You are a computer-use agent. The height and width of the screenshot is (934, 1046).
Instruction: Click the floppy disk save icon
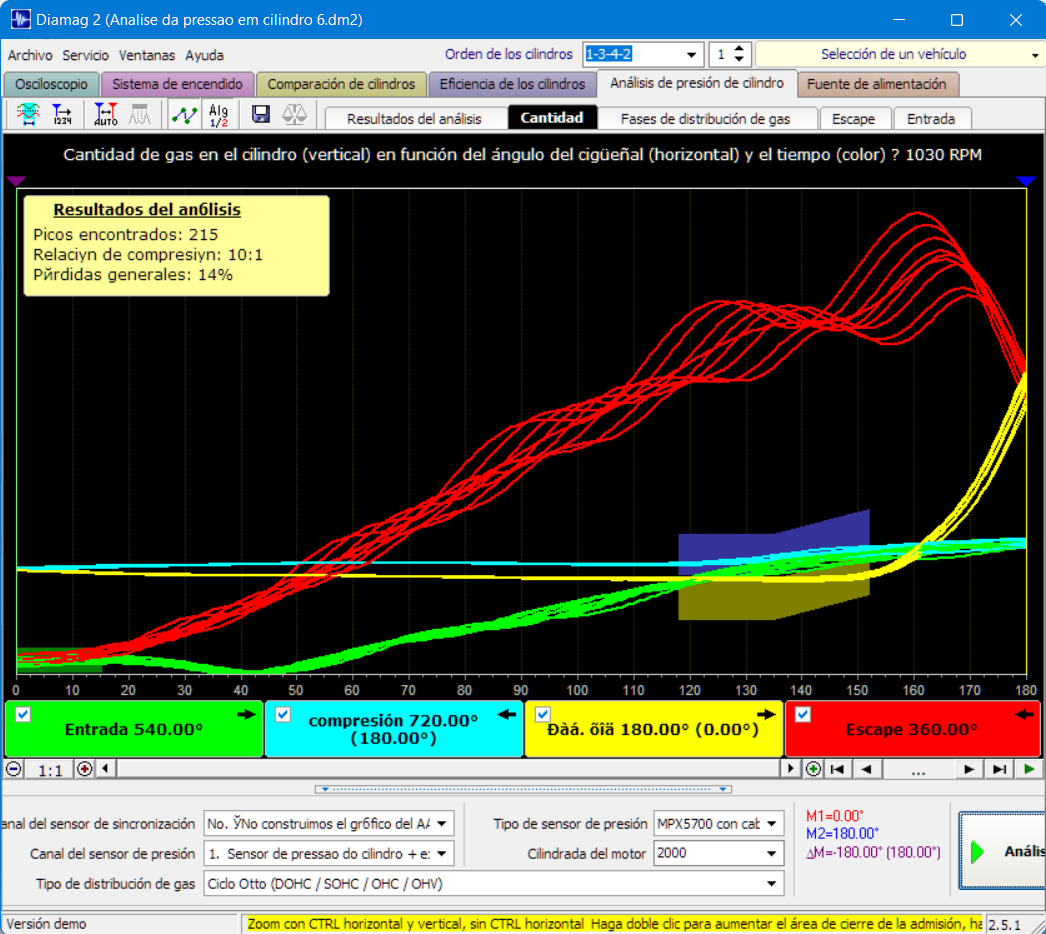pos(261,115)
